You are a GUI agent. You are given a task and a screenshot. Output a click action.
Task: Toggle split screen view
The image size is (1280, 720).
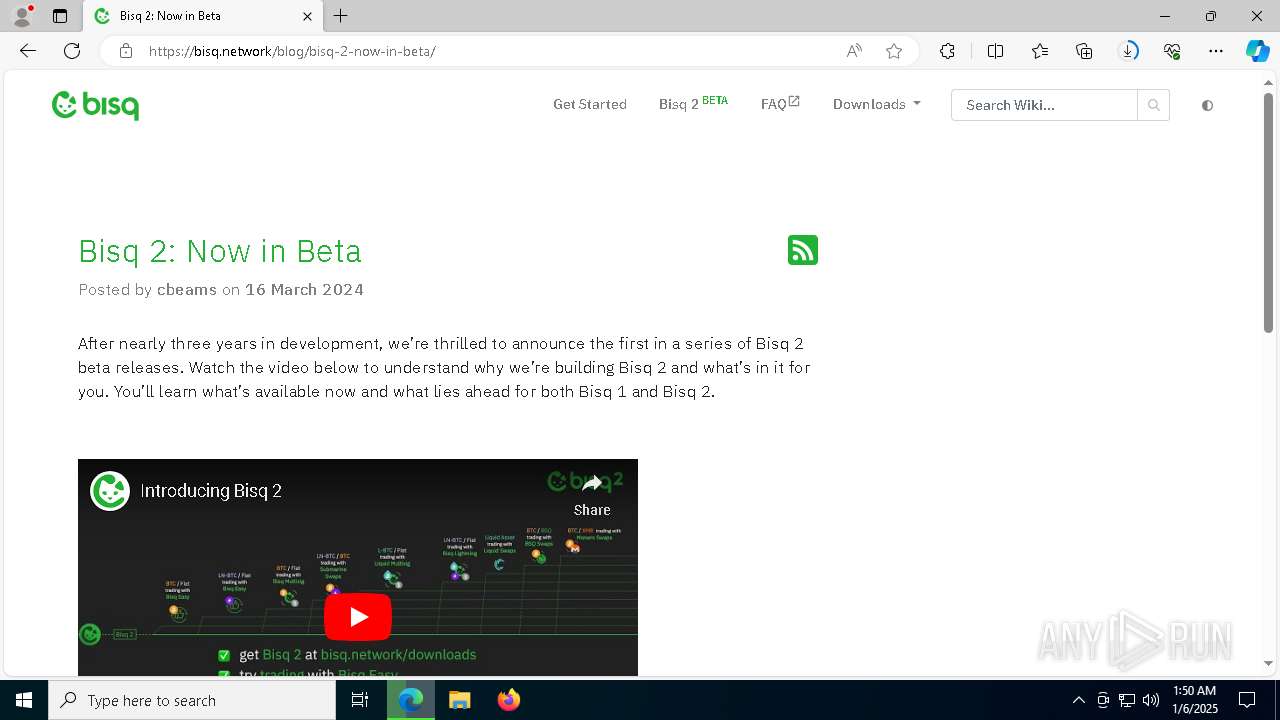(995, 51)
